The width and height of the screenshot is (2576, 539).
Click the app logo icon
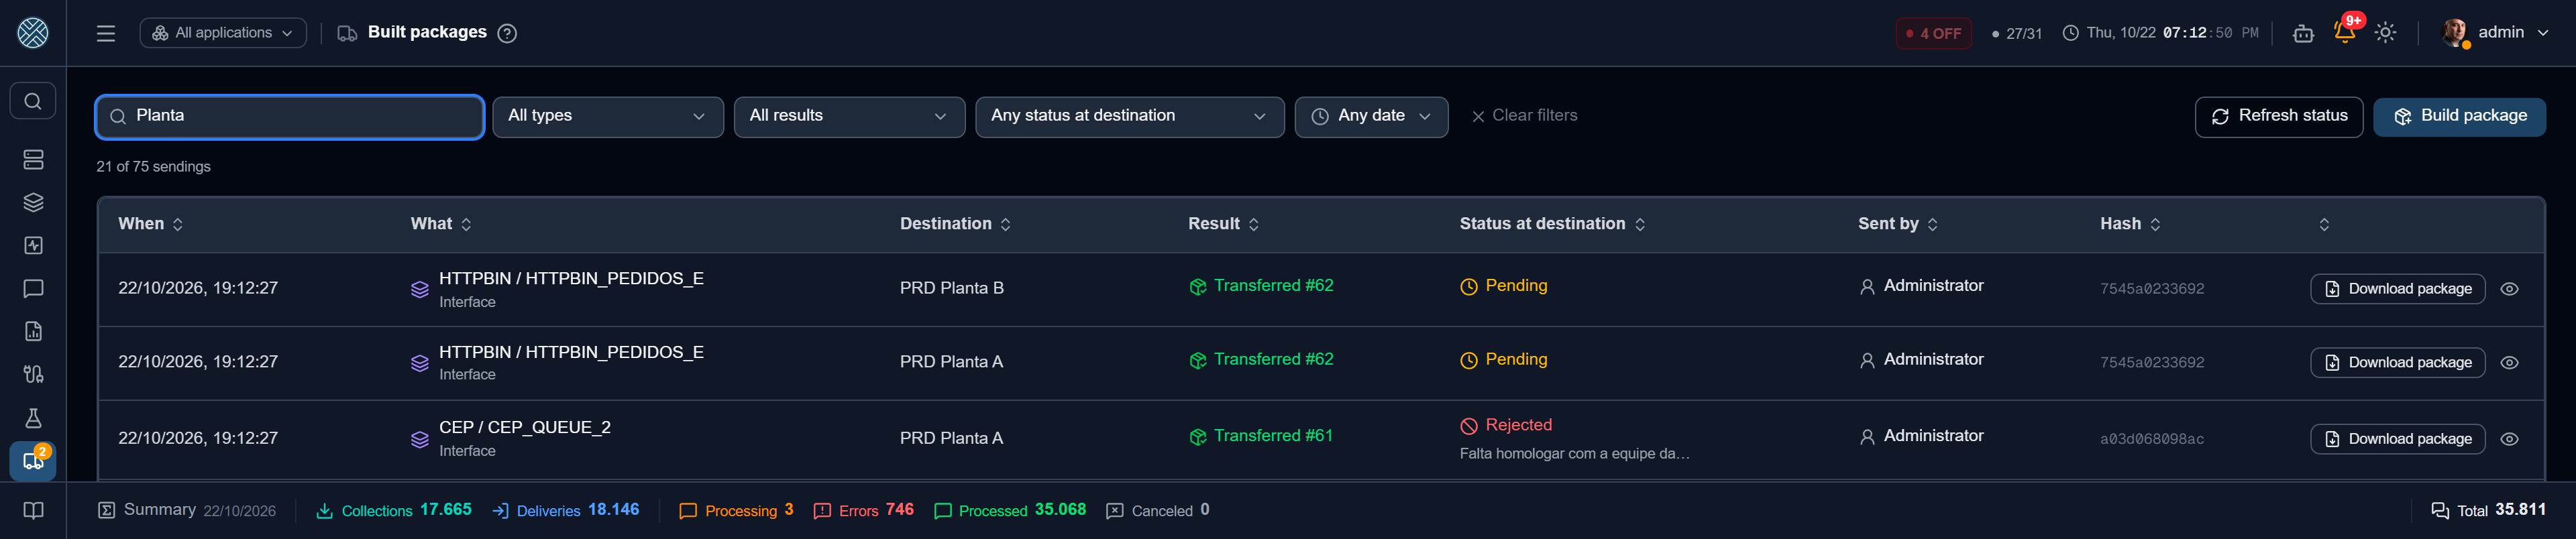(33, 33)
